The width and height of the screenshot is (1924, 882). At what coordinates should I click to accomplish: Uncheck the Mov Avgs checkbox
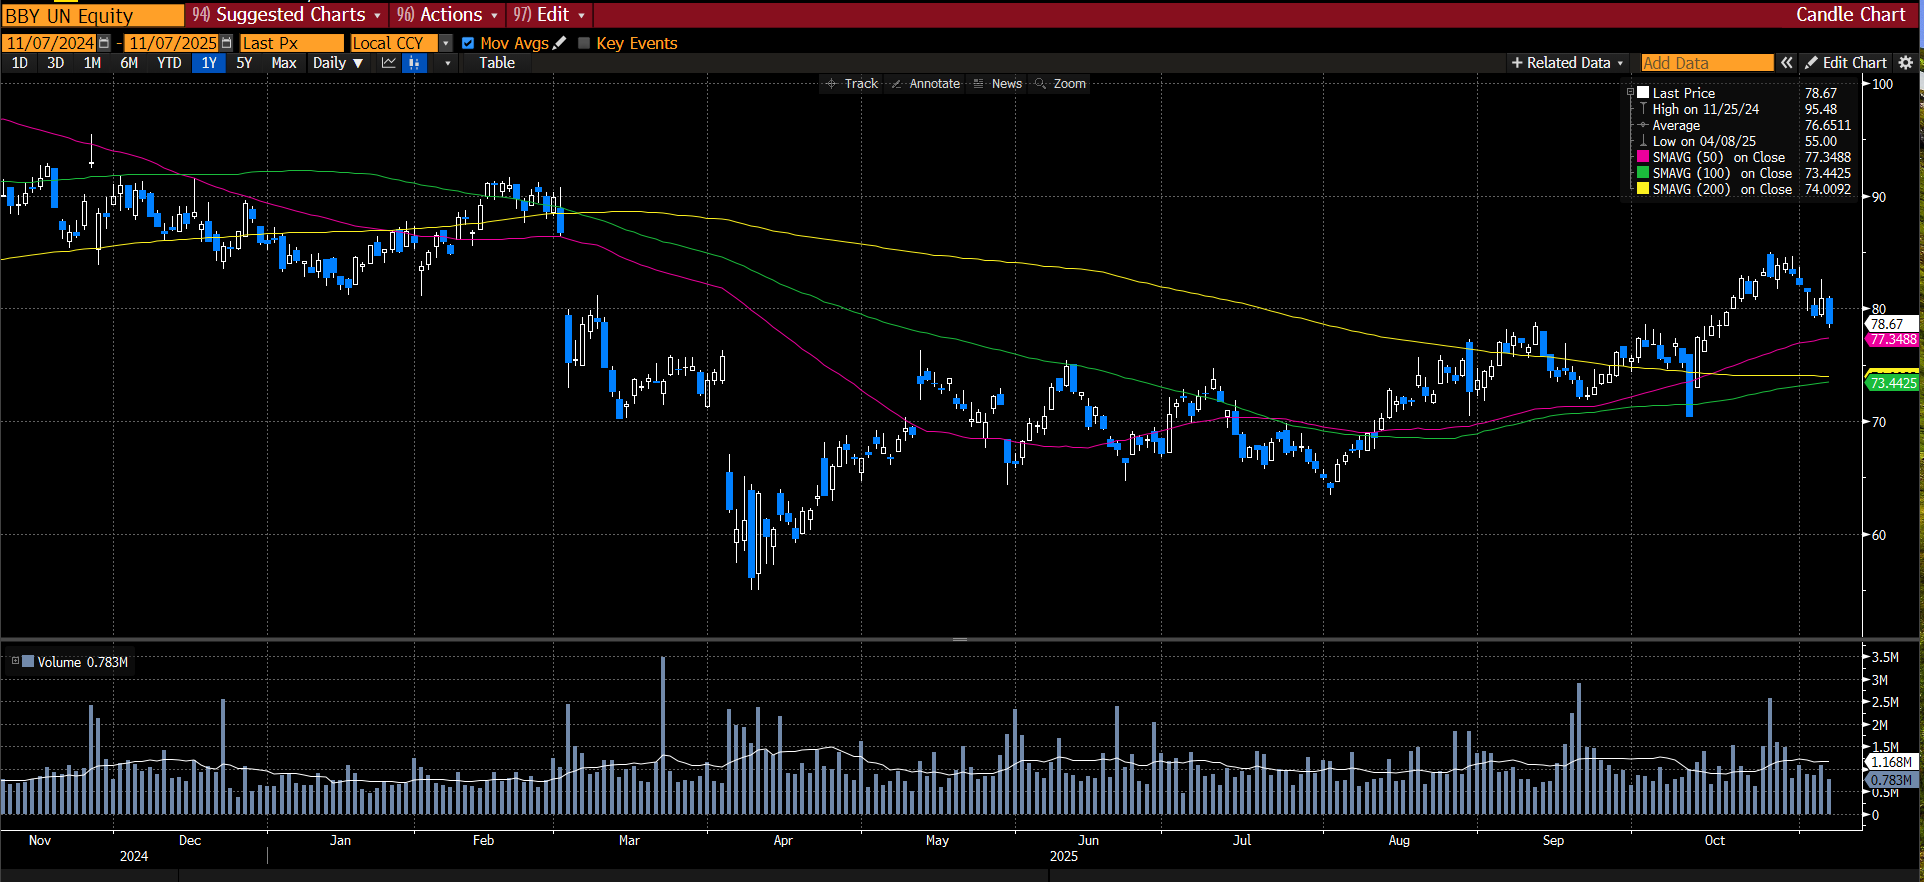[467, 43]
